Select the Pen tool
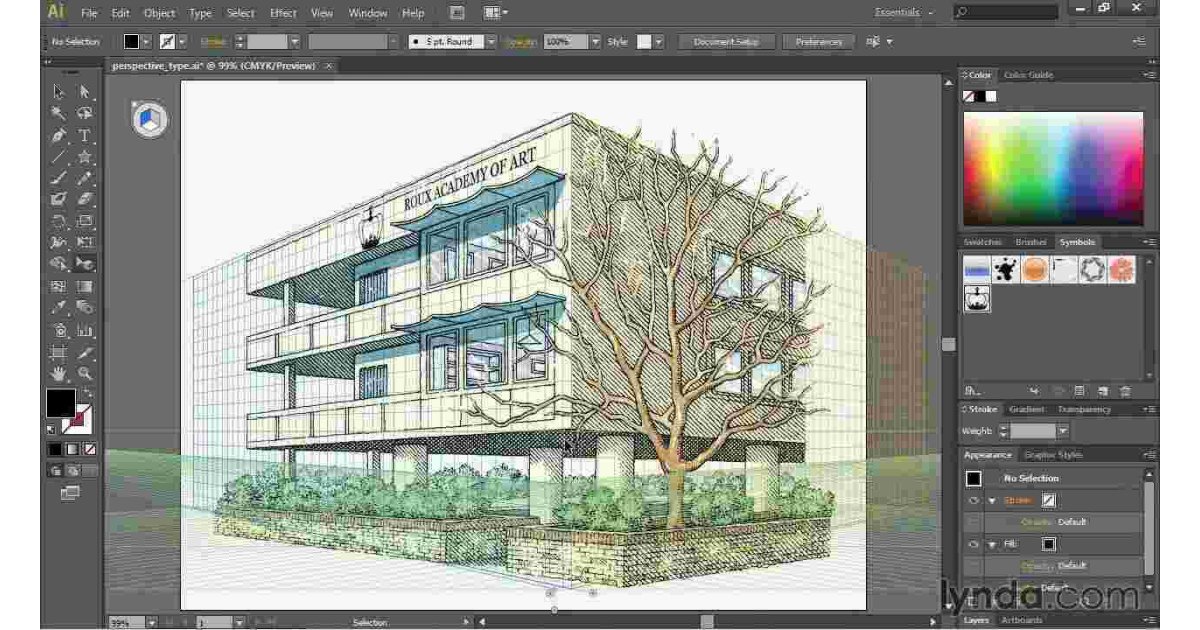The image size is (1200, 630). [x=59, y=135]
